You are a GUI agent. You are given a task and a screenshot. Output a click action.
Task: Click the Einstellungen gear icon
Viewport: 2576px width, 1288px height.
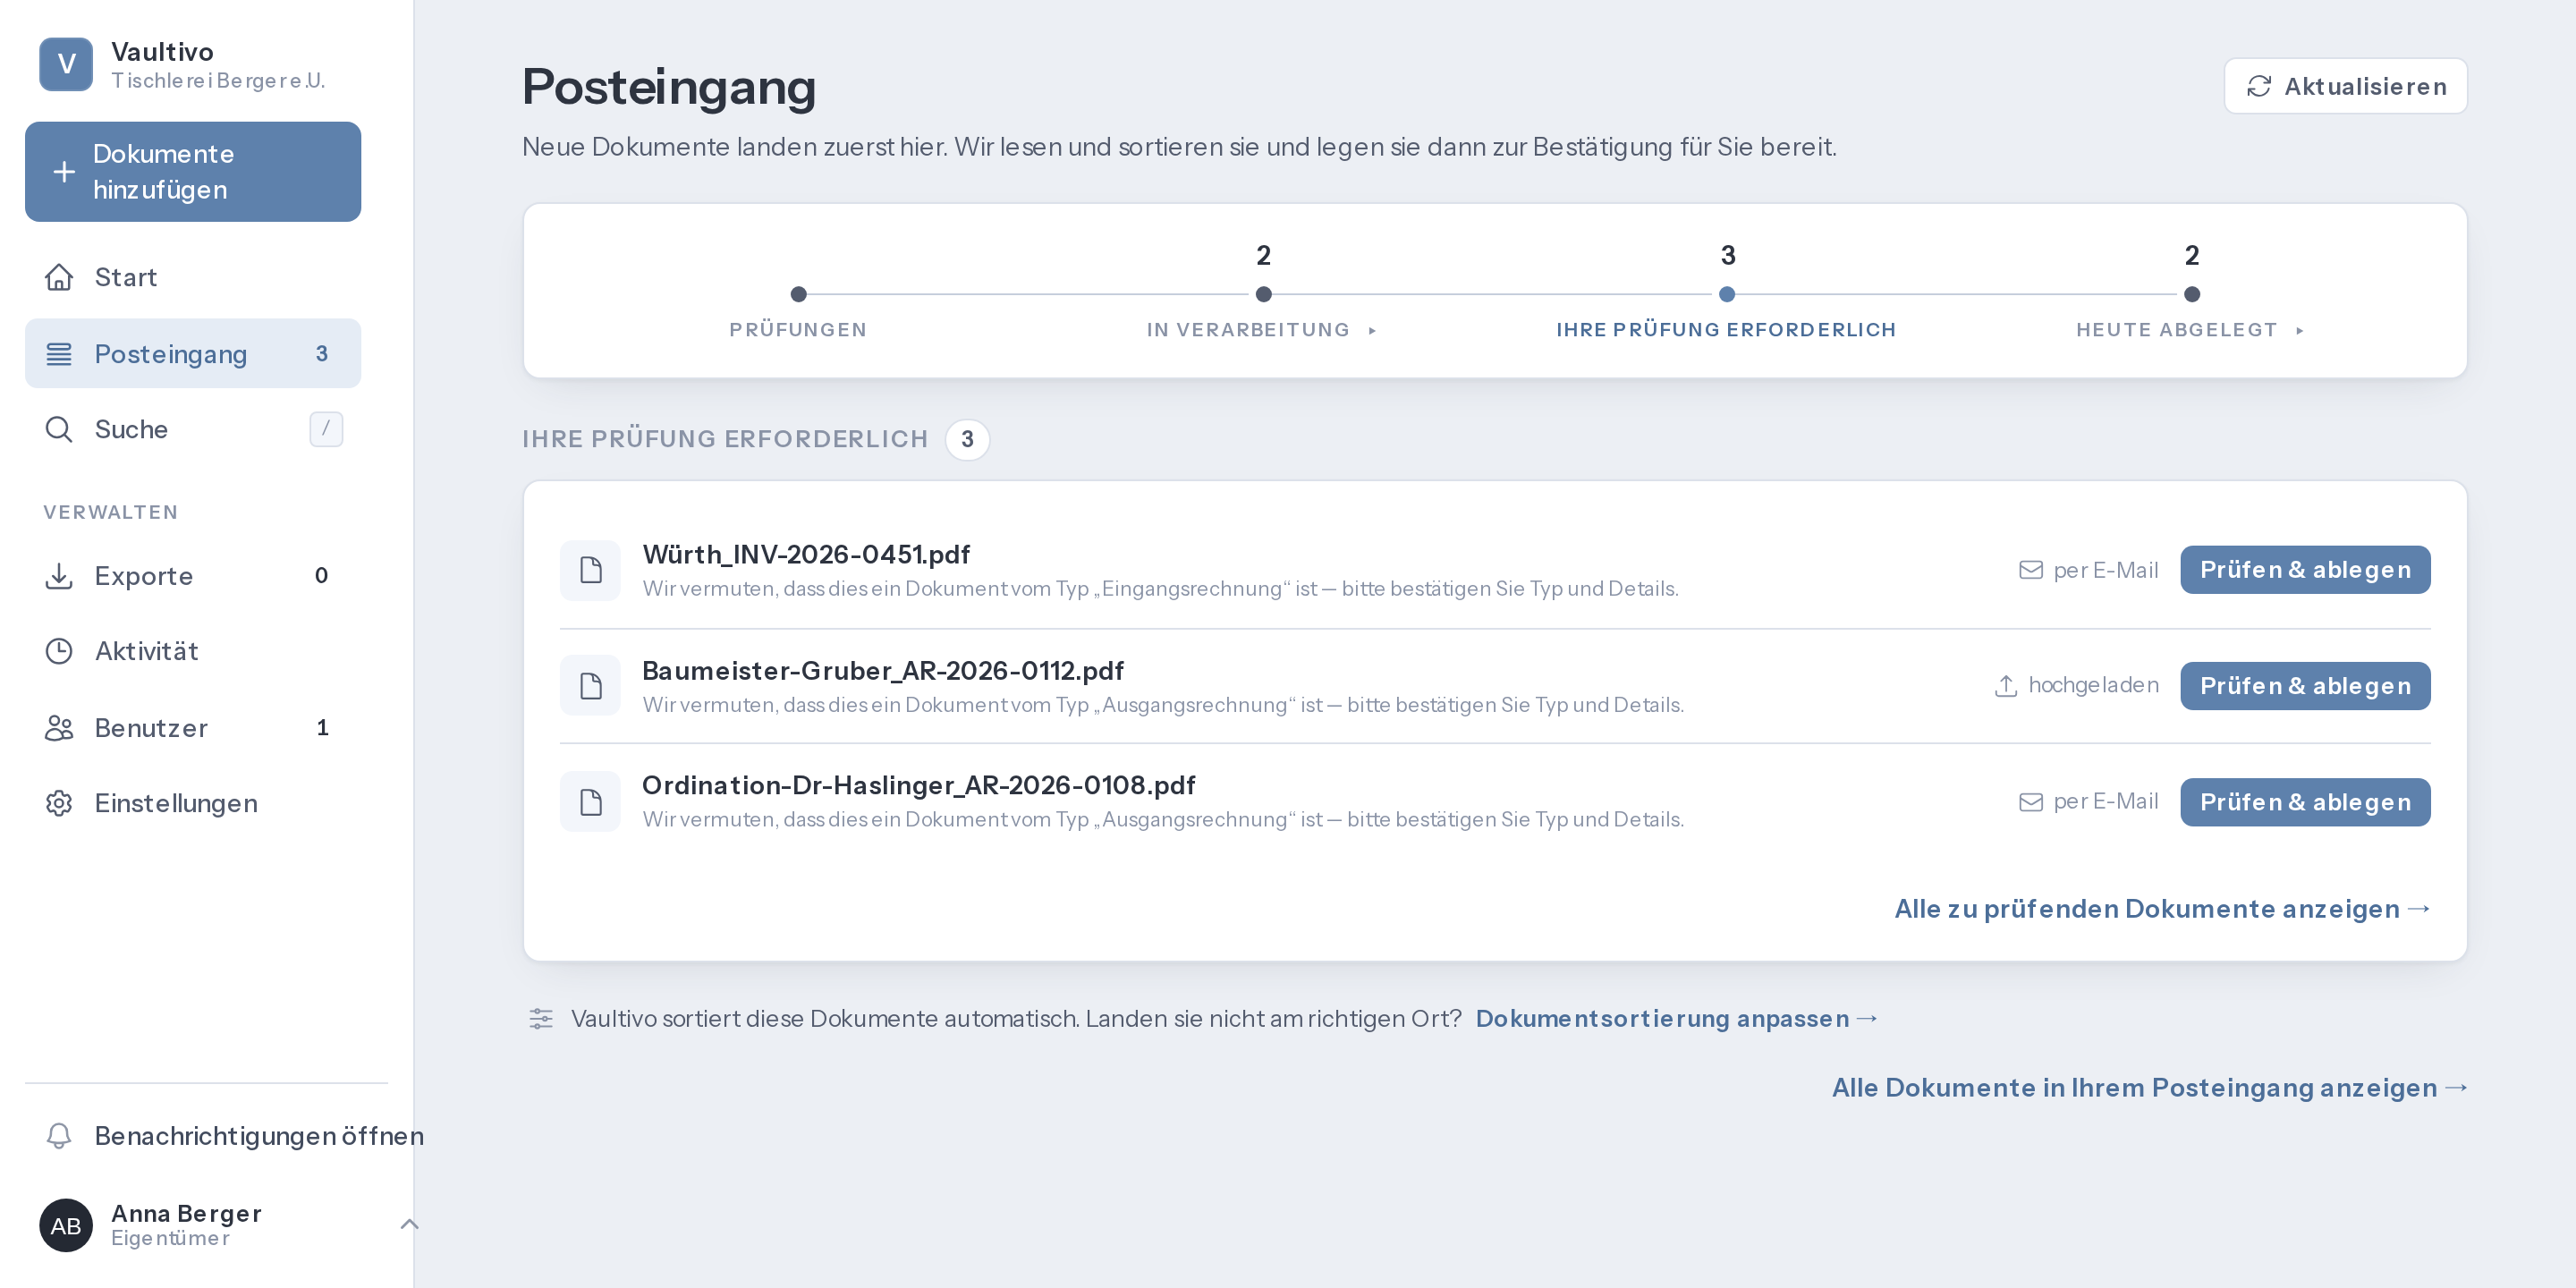(x=59, y=803)
